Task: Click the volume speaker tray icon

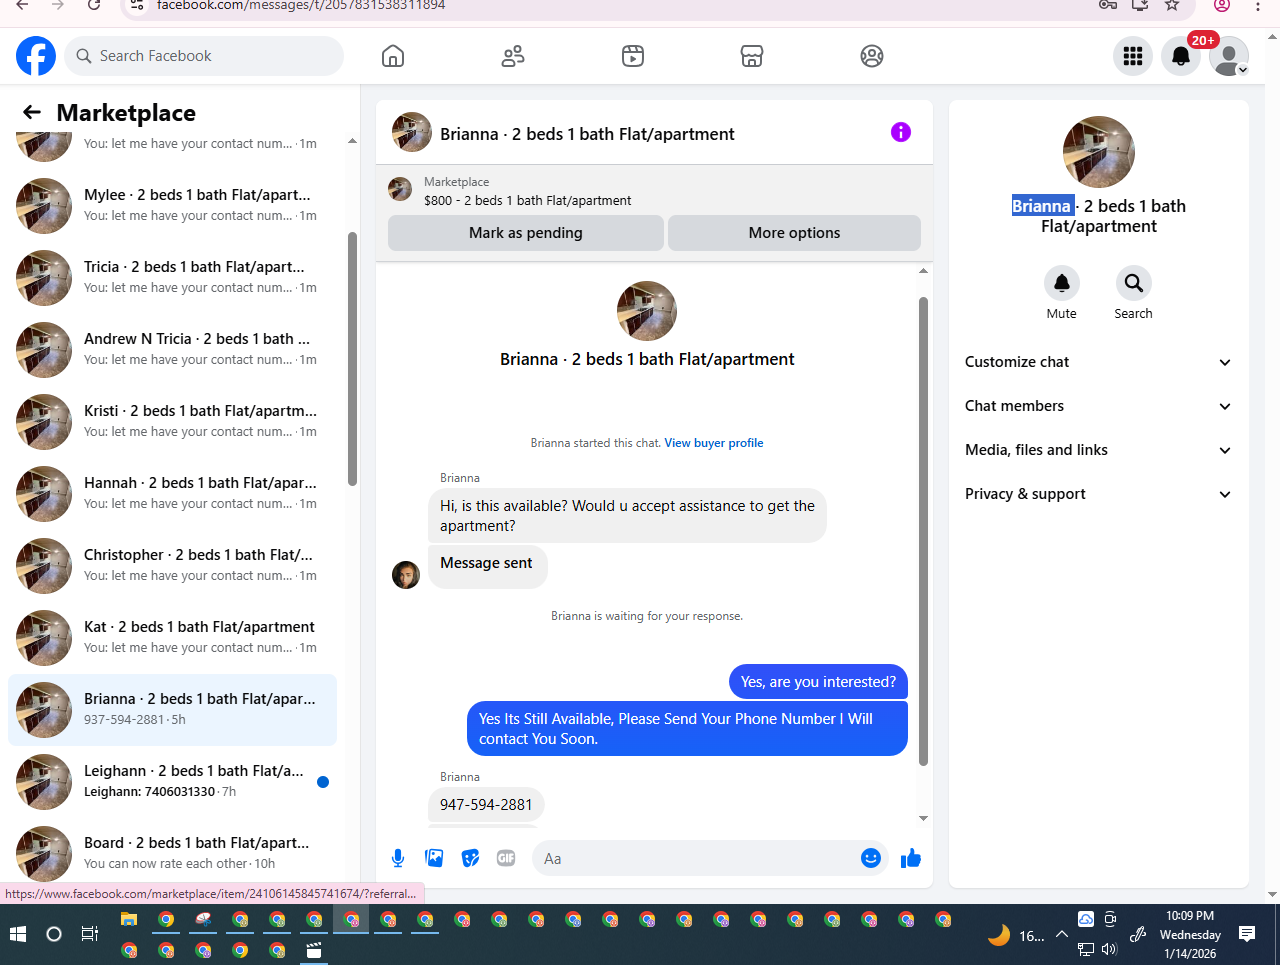Action: (1109, 949)
